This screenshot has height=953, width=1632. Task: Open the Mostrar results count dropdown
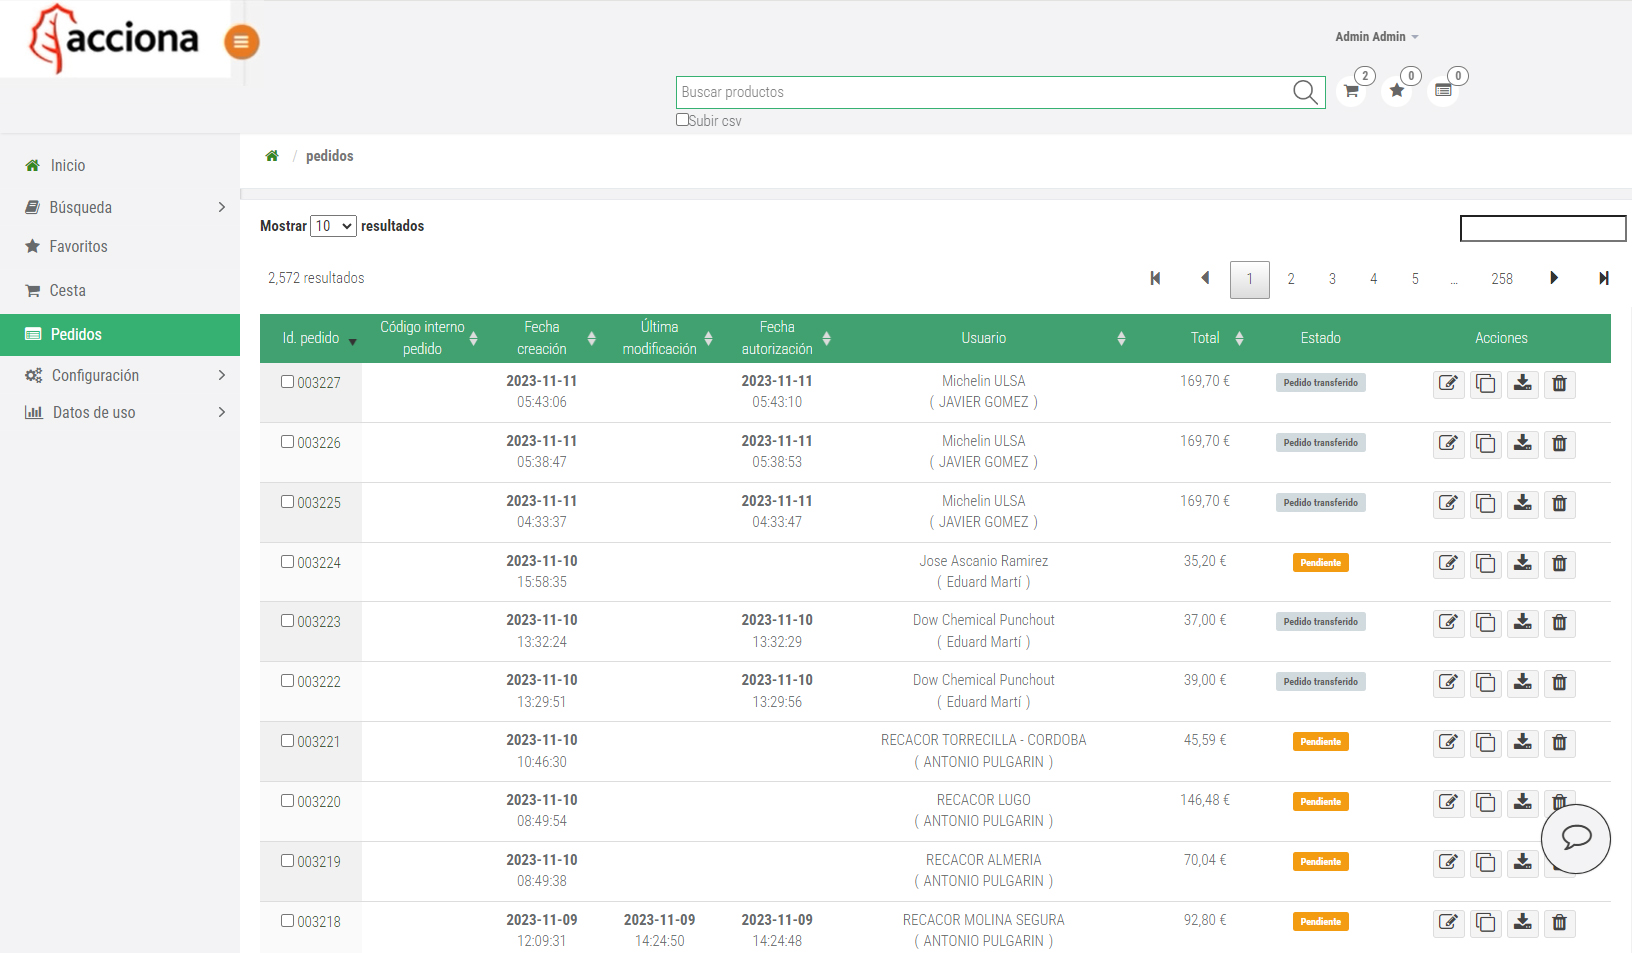click(x=333, y=226)
